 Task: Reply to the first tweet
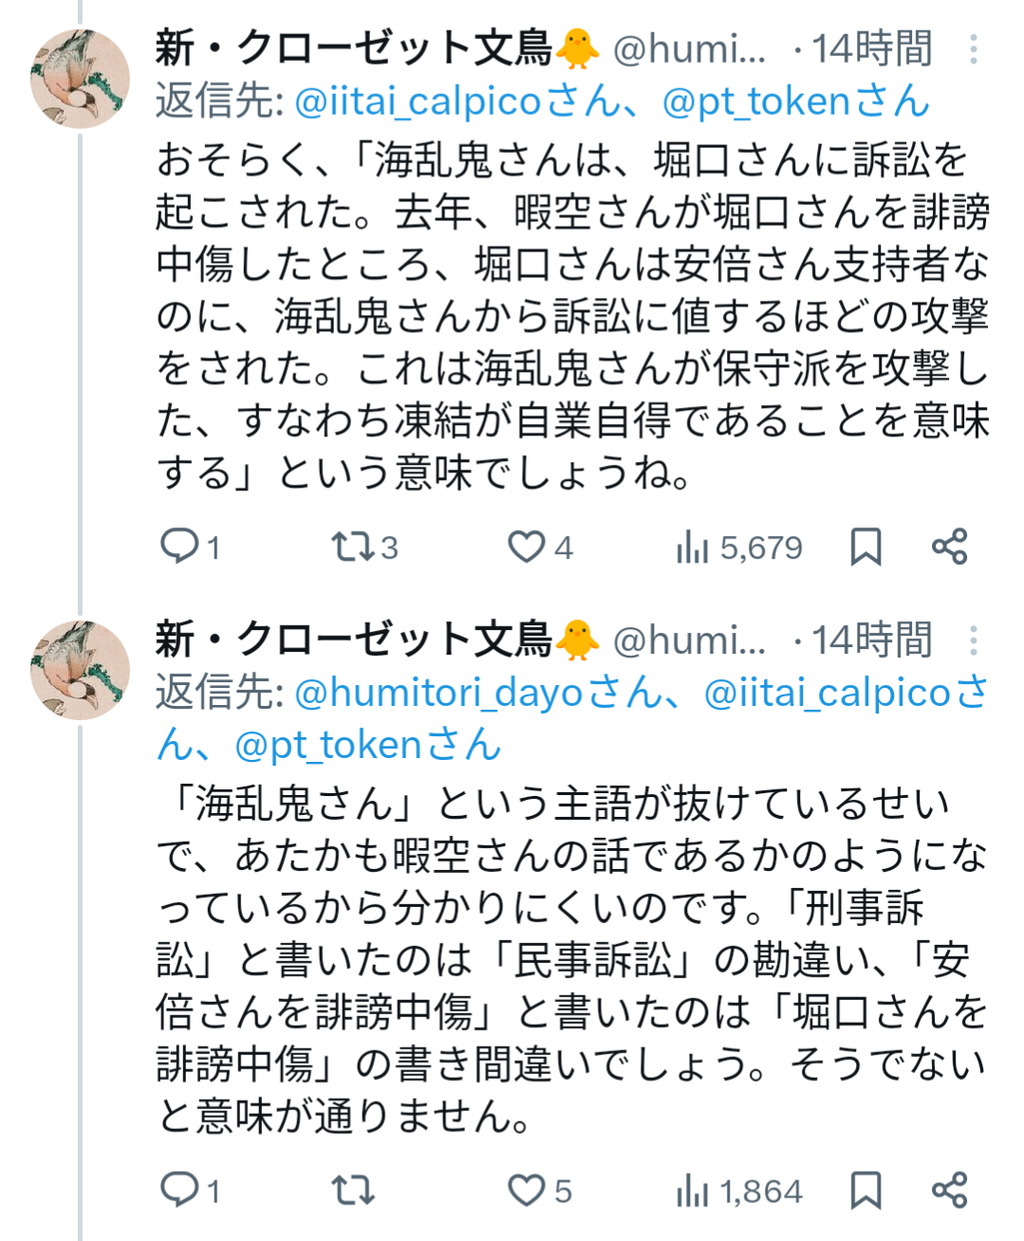180,546
